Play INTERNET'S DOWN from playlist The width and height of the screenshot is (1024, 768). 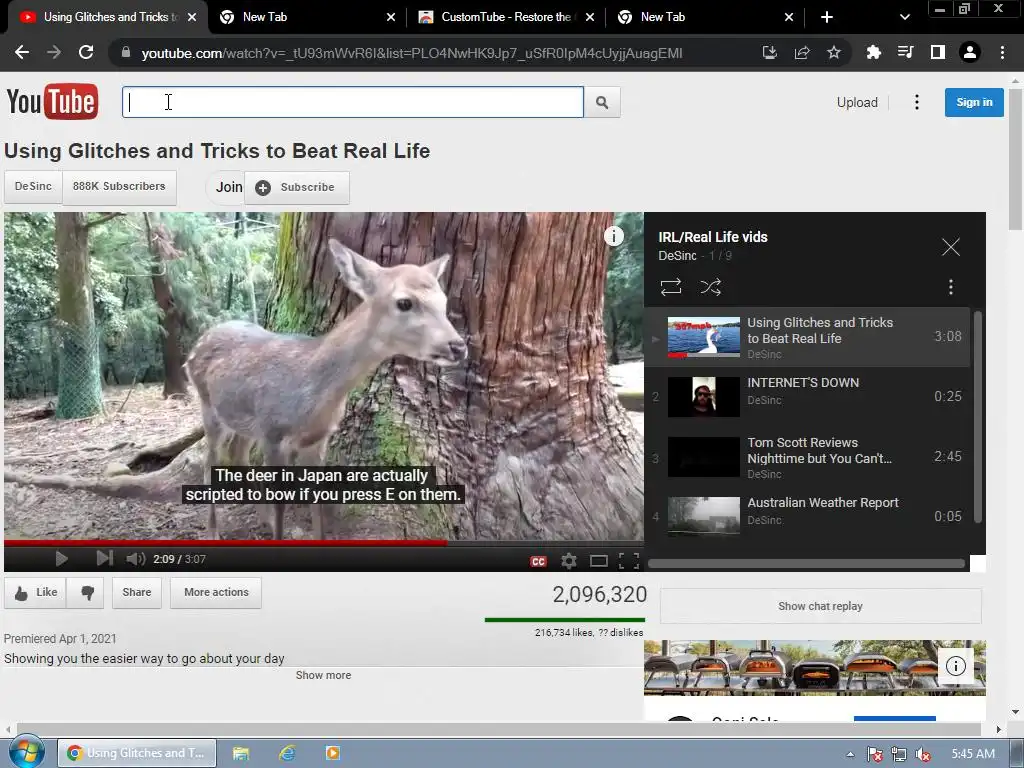(x=807, y=396)
